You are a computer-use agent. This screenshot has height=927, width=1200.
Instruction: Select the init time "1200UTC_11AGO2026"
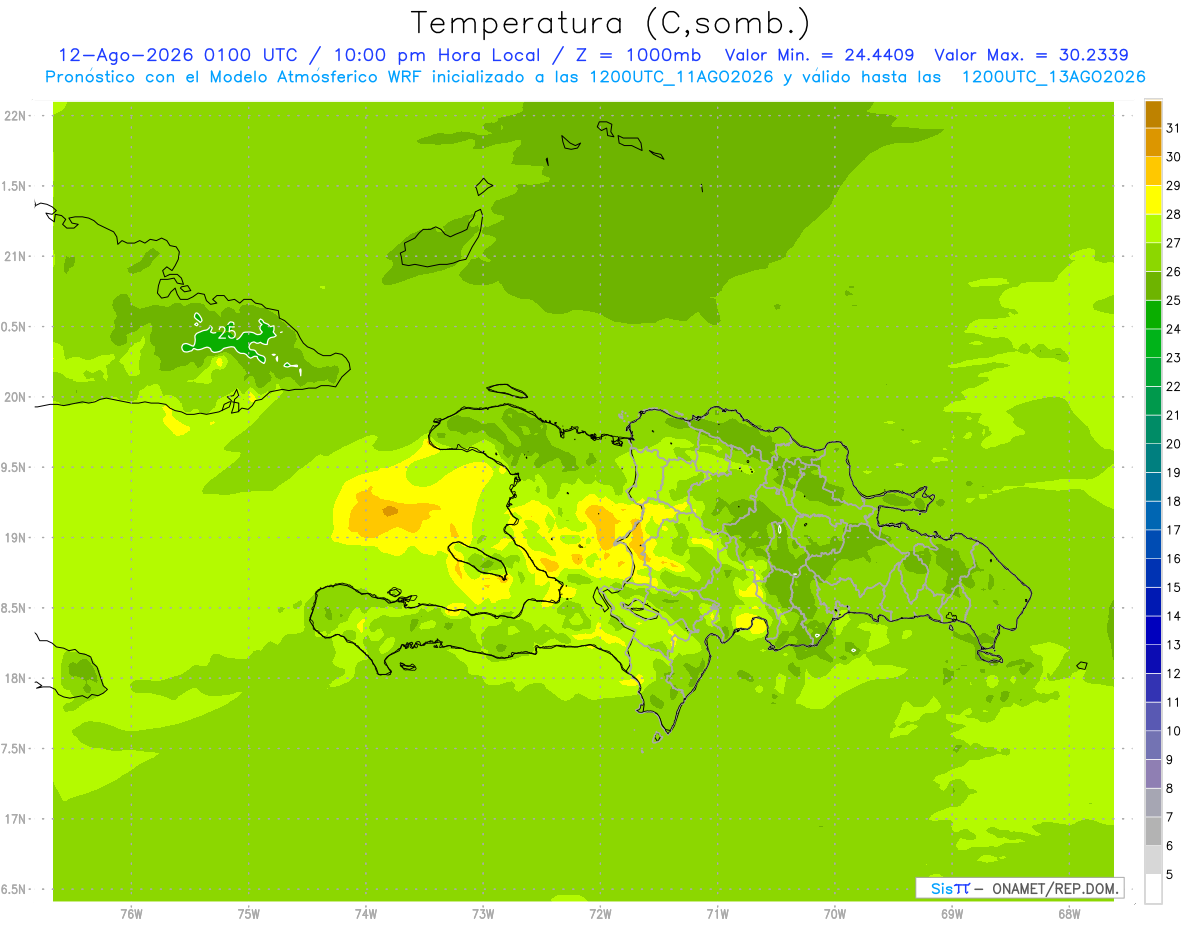click(x=680, y=77)
